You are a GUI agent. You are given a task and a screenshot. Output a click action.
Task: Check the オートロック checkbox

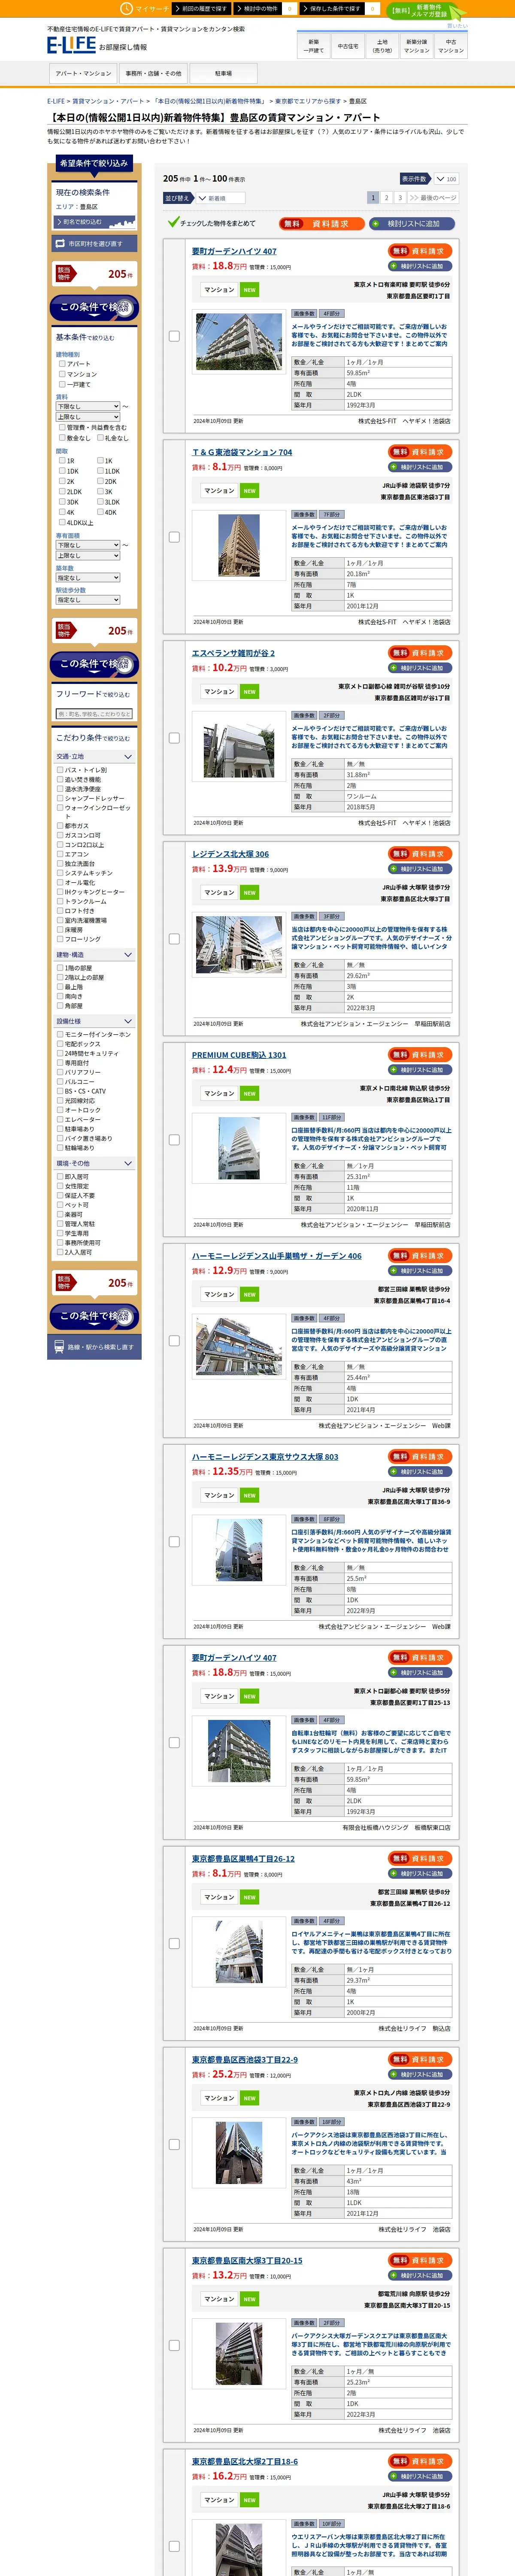[x=60, y=1109]
